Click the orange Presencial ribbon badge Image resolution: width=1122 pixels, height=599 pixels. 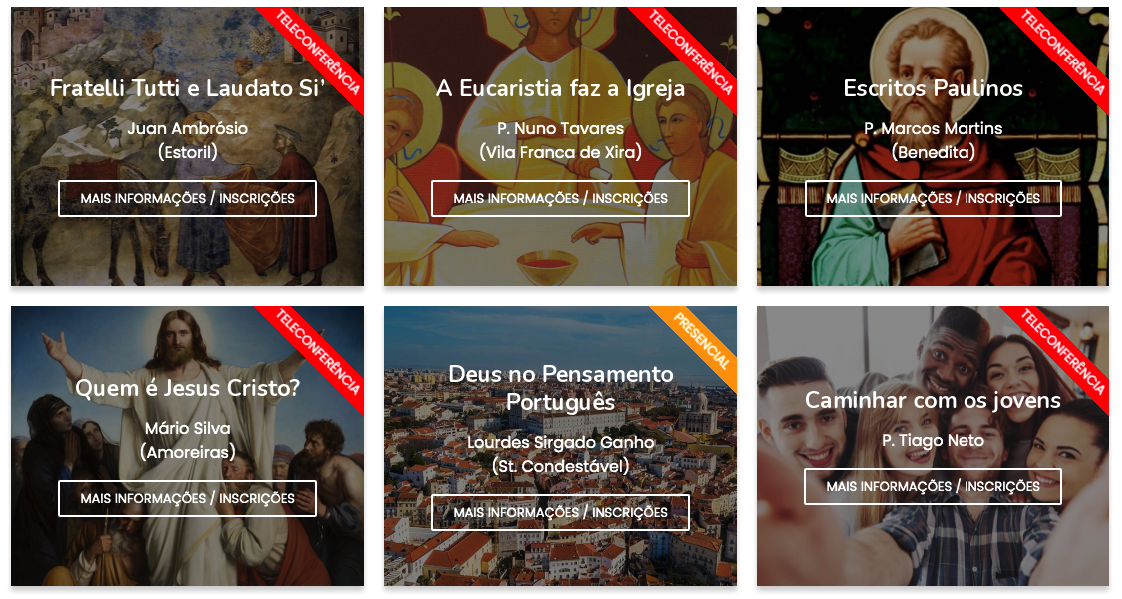coord(703,341)
